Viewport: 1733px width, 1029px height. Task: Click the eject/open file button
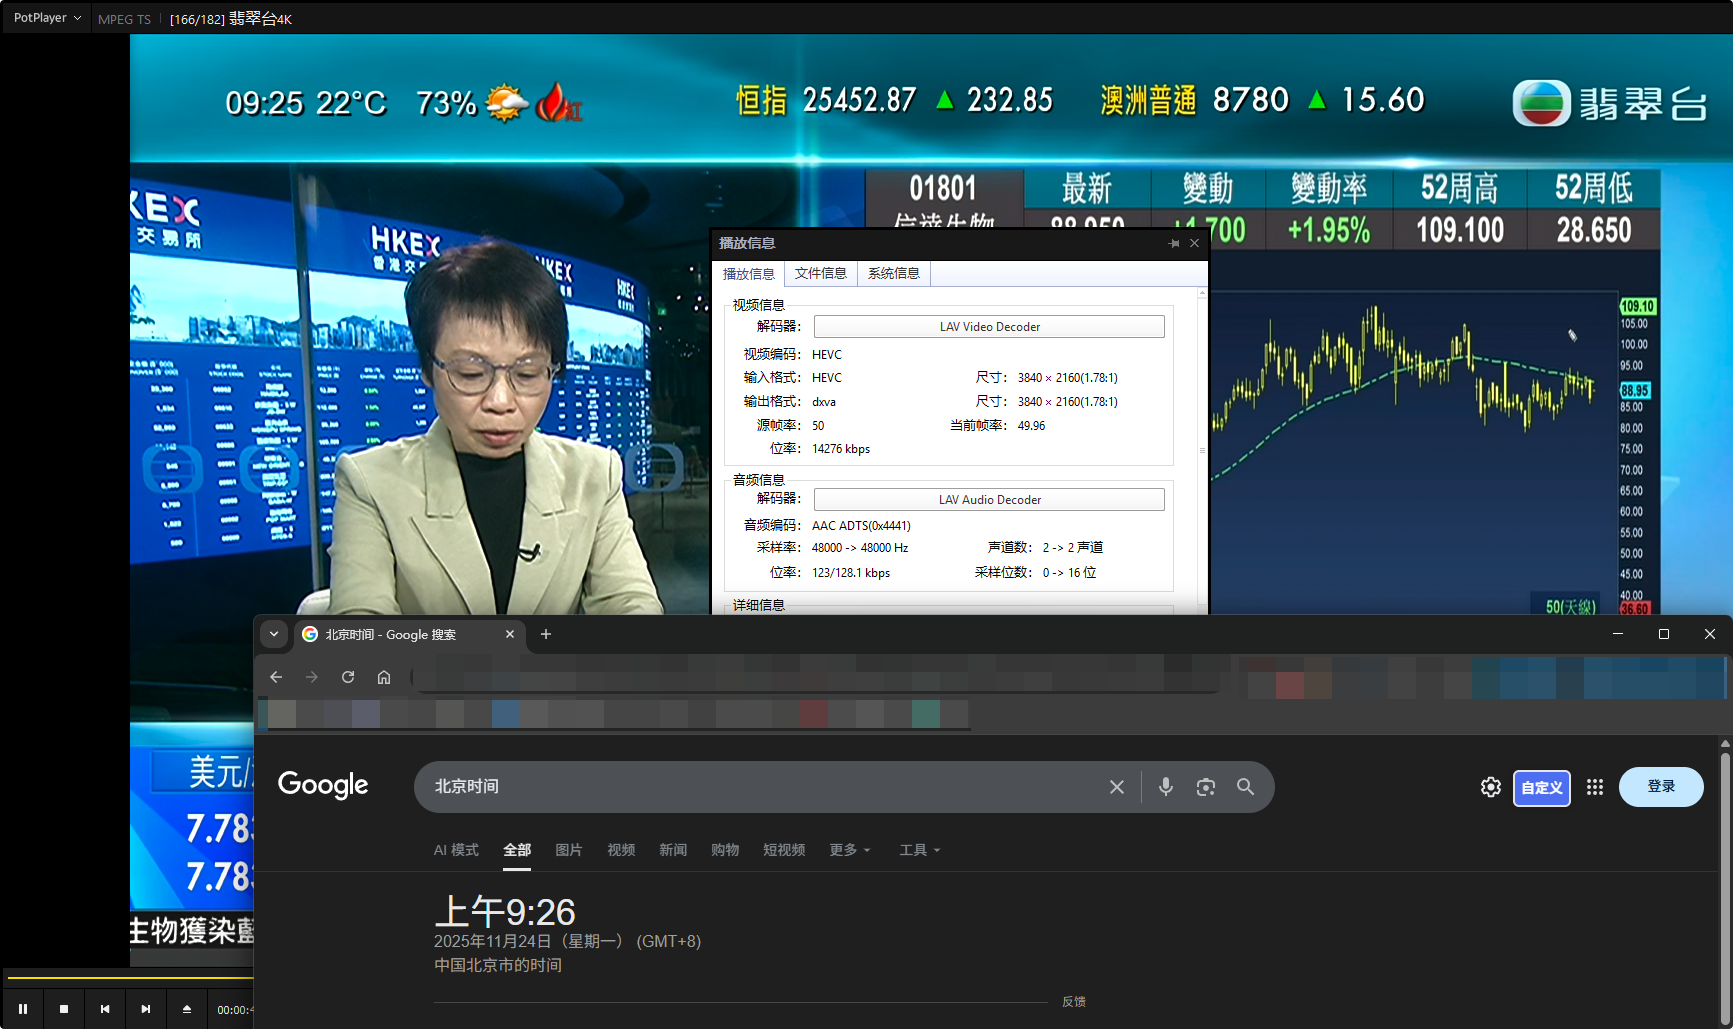tap(187, 1009)
